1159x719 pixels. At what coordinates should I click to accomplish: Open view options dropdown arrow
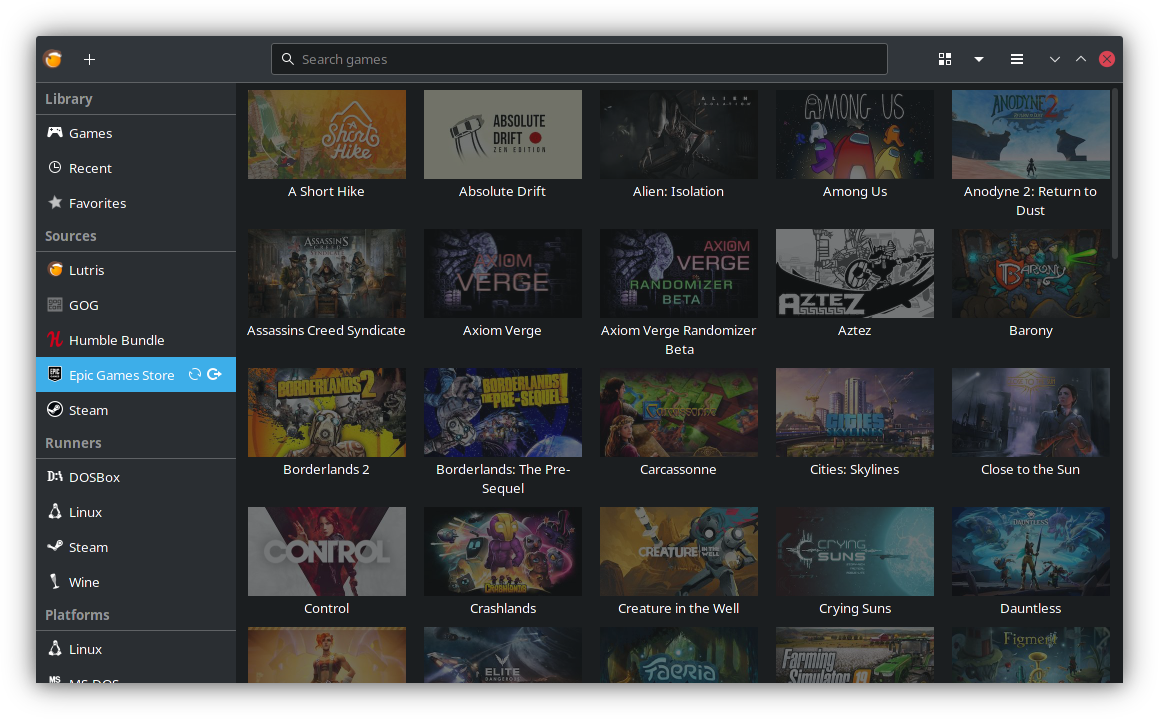[x=979, y=59]
